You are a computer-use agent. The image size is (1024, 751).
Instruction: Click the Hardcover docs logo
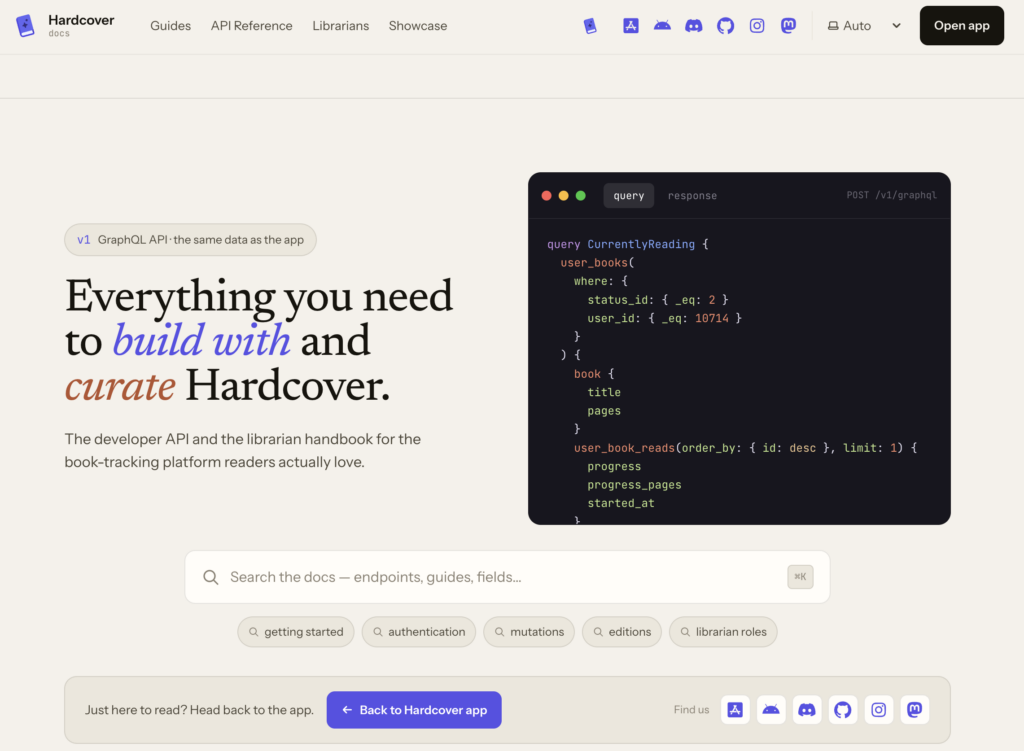65,25
